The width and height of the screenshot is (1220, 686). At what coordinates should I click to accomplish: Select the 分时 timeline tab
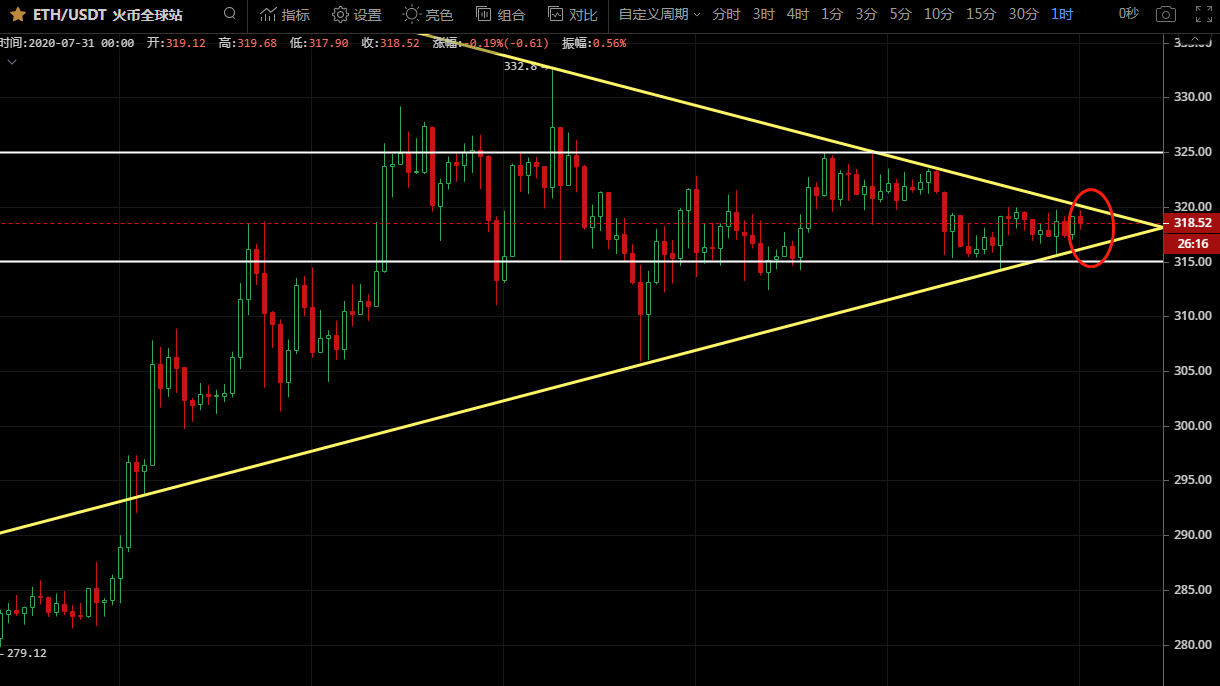(x=726, y=14)
